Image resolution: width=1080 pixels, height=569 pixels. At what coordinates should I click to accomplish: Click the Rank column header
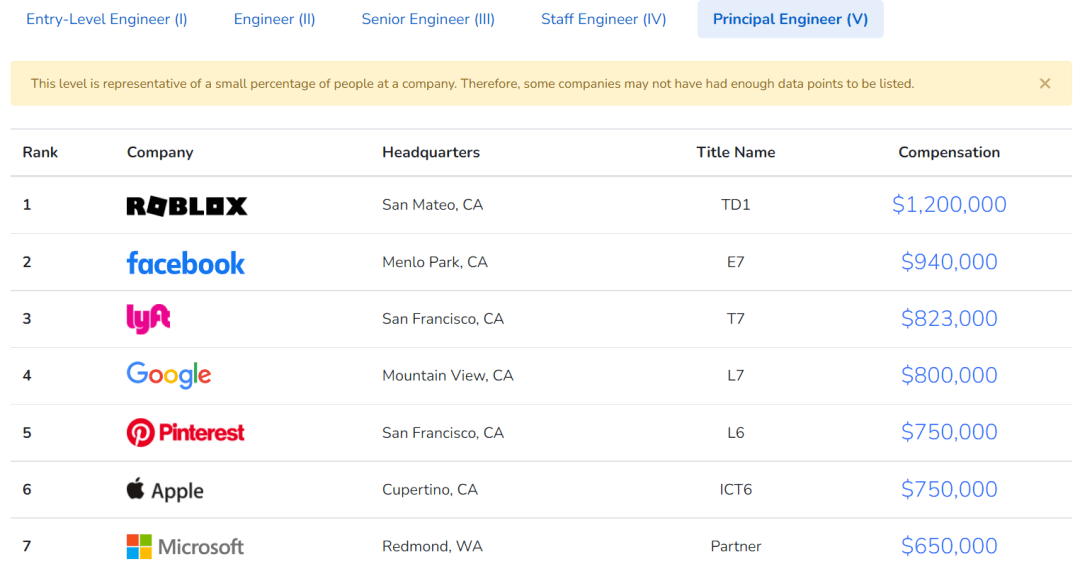40,152
